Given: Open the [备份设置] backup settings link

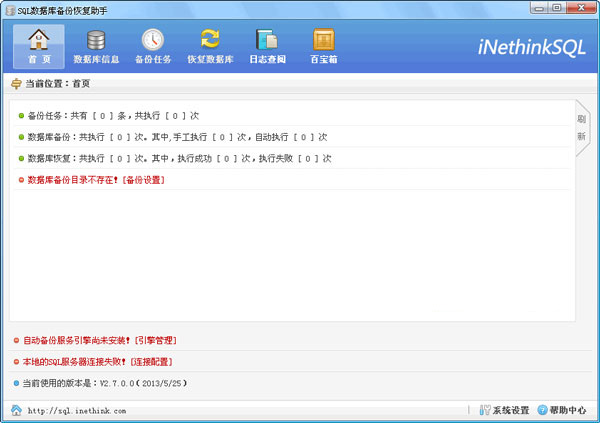Looking at the screenshot, I should [x=143, y=180].
